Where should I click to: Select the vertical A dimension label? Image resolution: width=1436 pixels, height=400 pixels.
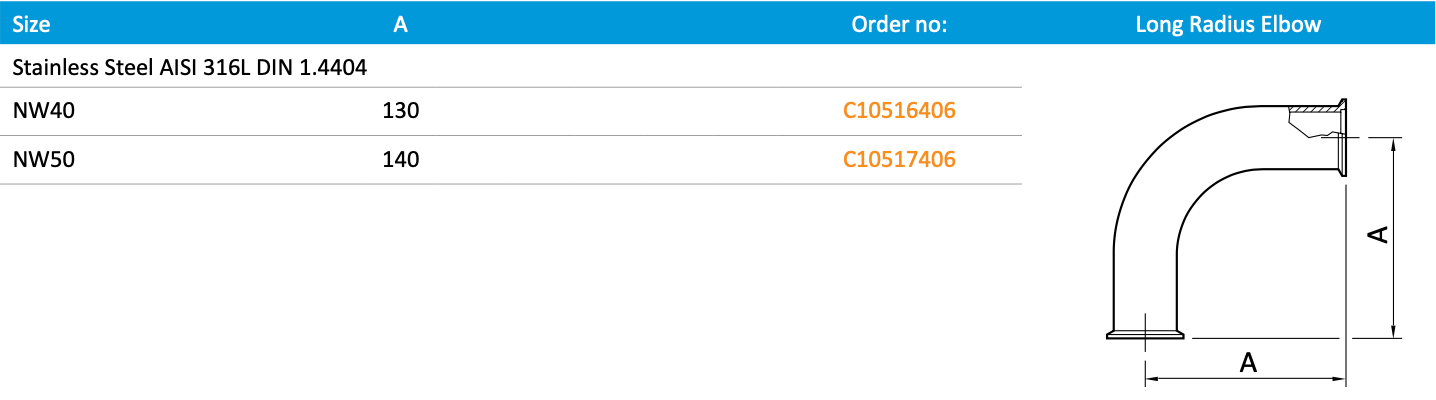click(x=1377, y=235)
